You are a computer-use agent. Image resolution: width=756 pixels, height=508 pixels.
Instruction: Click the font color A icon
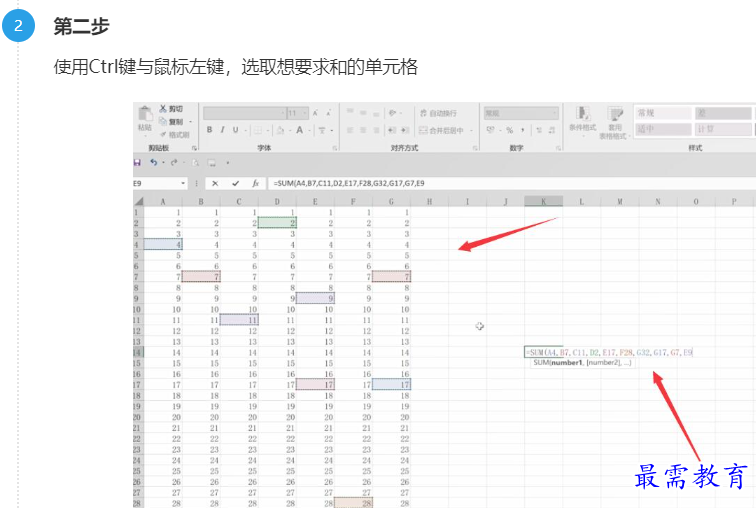point(299,130)
